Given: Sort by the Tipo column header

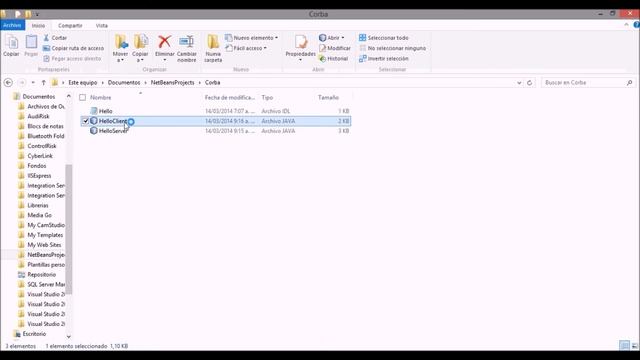Looking at the screenshot, I should [267, 98].
